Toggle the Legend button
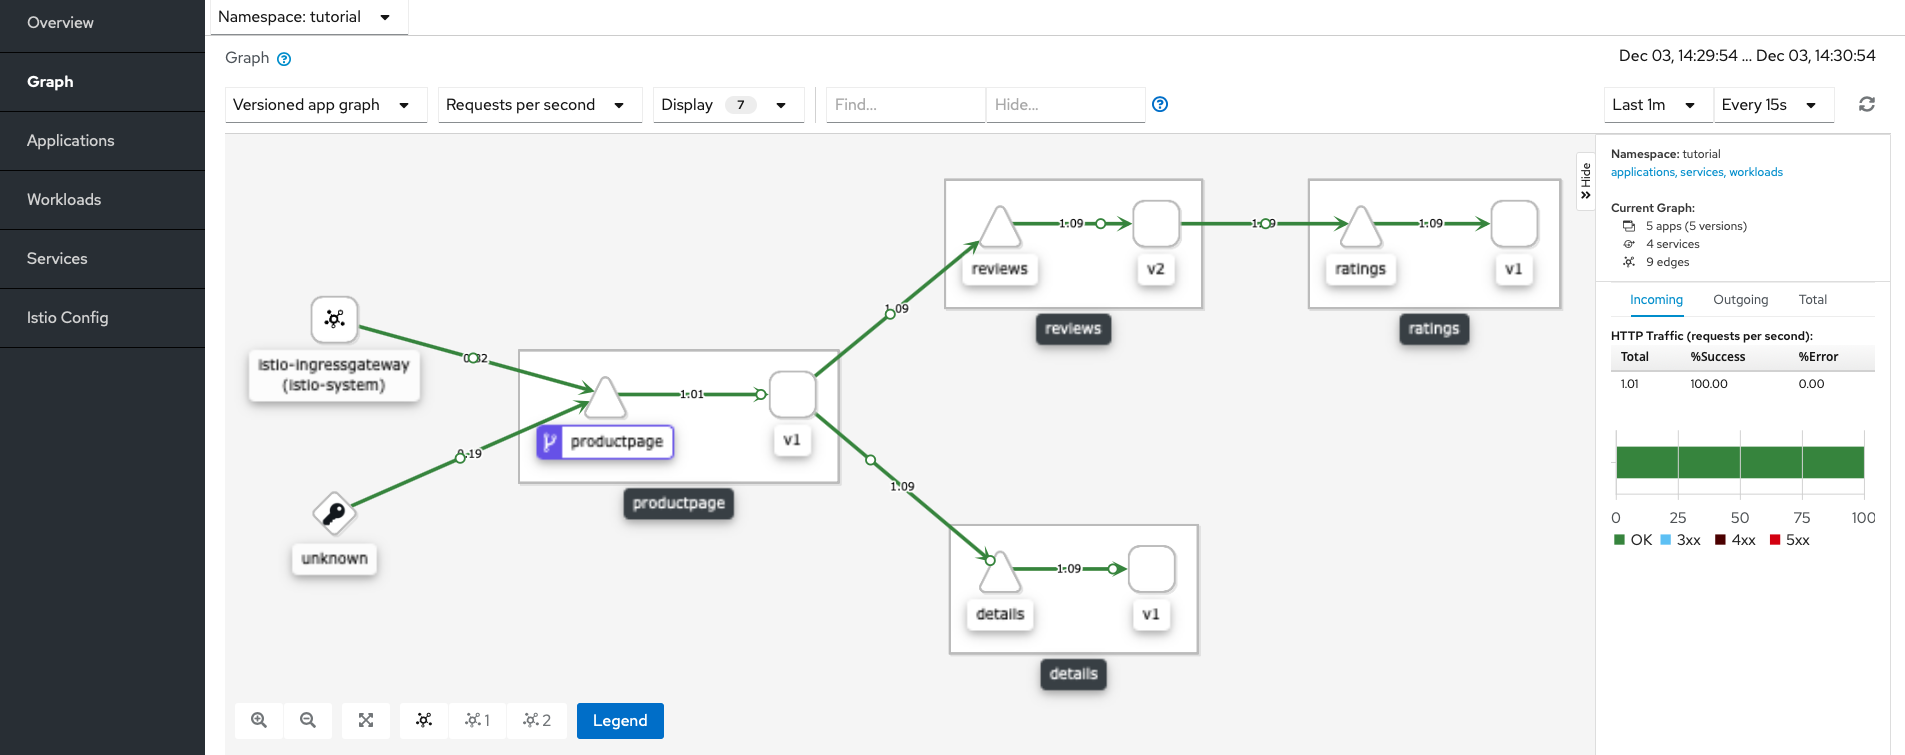 (620, 720)
